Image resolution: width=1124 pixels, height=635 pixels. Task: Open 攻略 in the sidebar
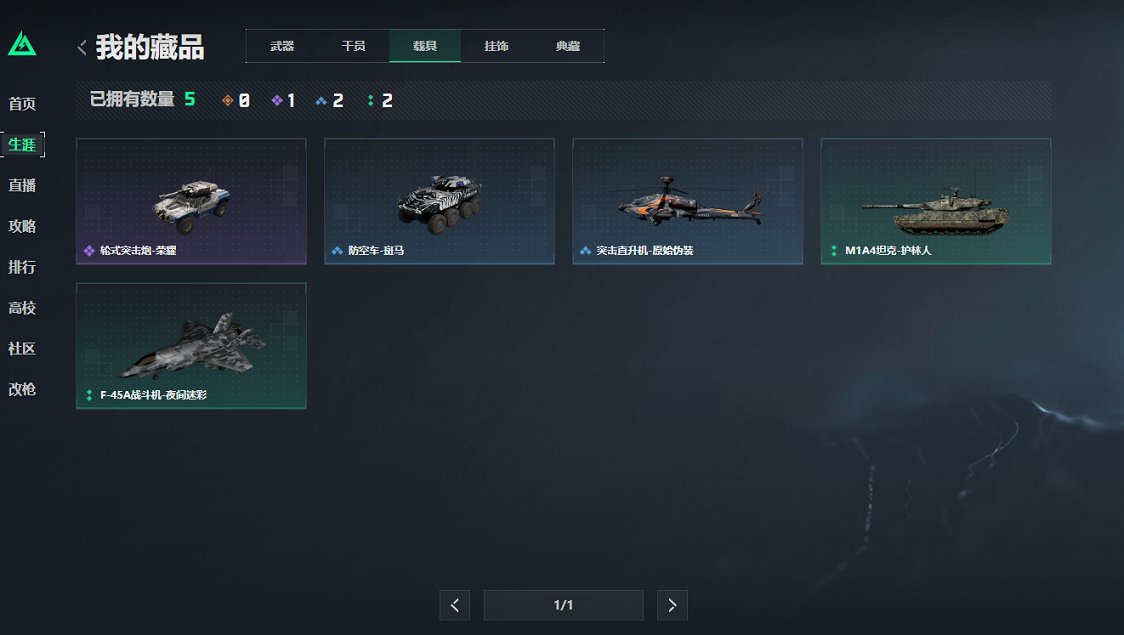22,226
